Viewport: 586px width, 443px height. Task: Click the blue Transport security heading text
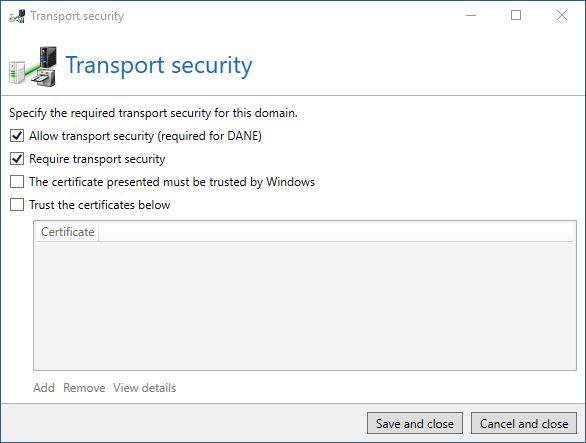[159, 66]
